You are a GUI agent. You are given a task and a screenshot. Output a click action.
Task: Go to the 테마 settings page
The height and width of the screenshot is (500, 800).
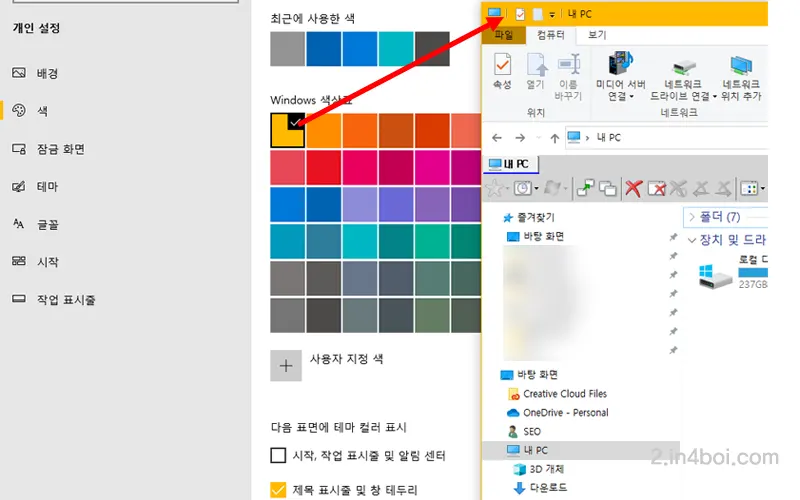(x=35, y=187)
